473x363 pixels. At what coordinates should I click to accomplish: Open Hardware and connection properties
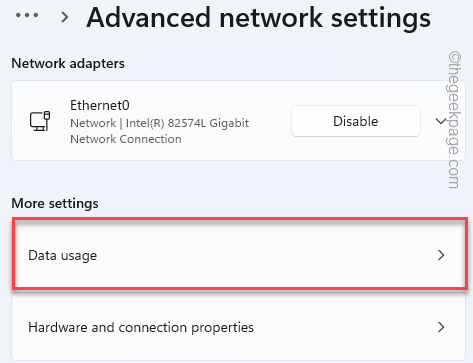tap(239, 327)
